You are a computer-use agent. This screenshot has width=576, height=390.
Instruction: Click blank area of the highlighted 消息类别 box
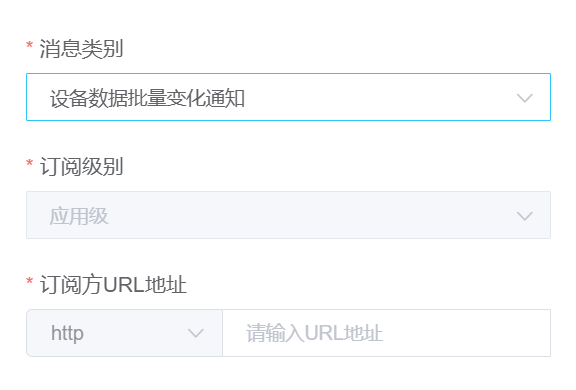(x=378, y=97)
